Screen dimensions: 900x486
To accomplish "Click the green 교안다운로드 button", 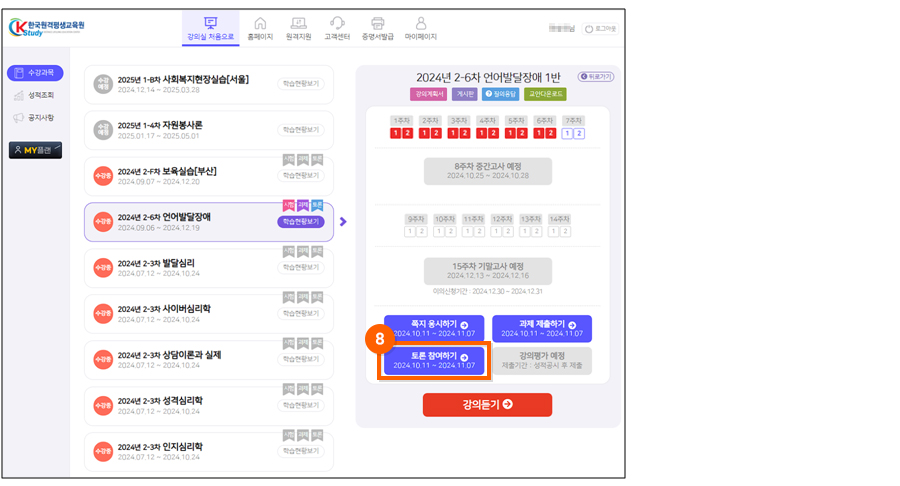I will tap(544, 94).
